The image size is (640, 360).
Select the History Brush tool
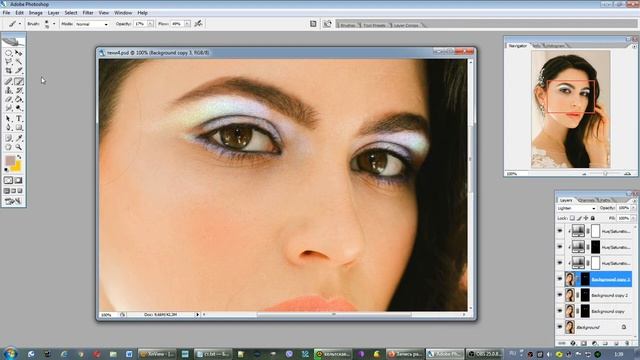(x=19, y=90)
